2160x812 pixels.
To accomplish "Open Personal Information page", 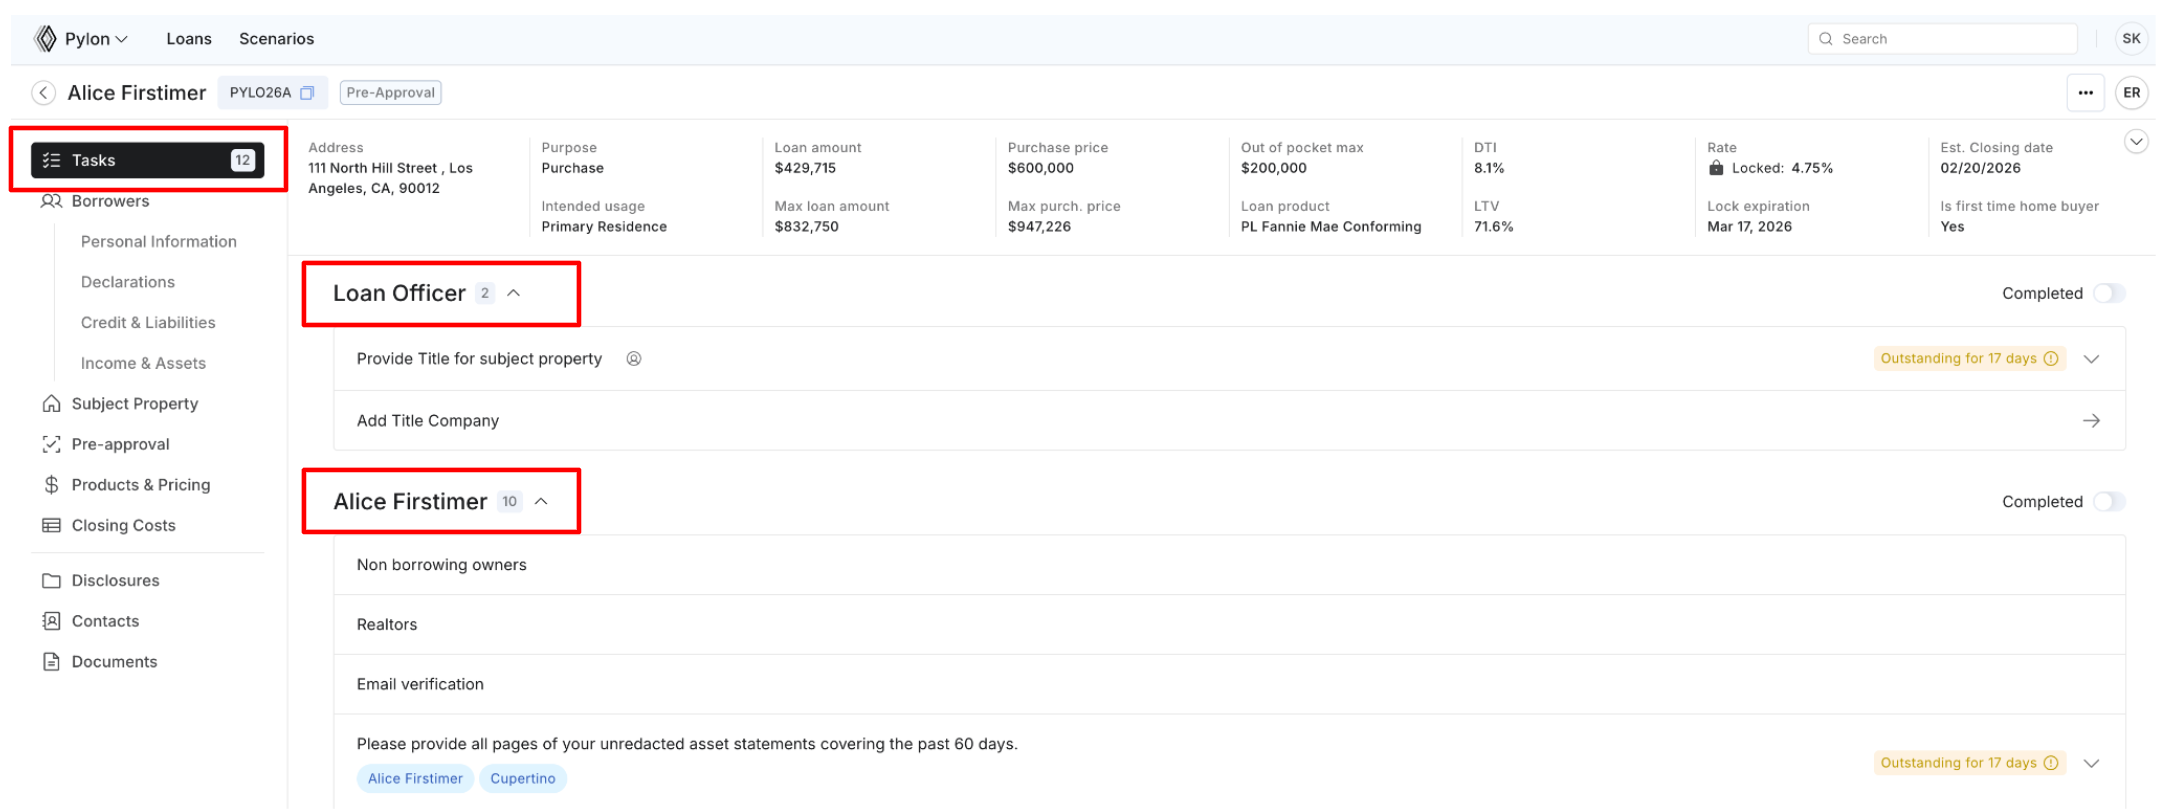I will pos(159,242).
